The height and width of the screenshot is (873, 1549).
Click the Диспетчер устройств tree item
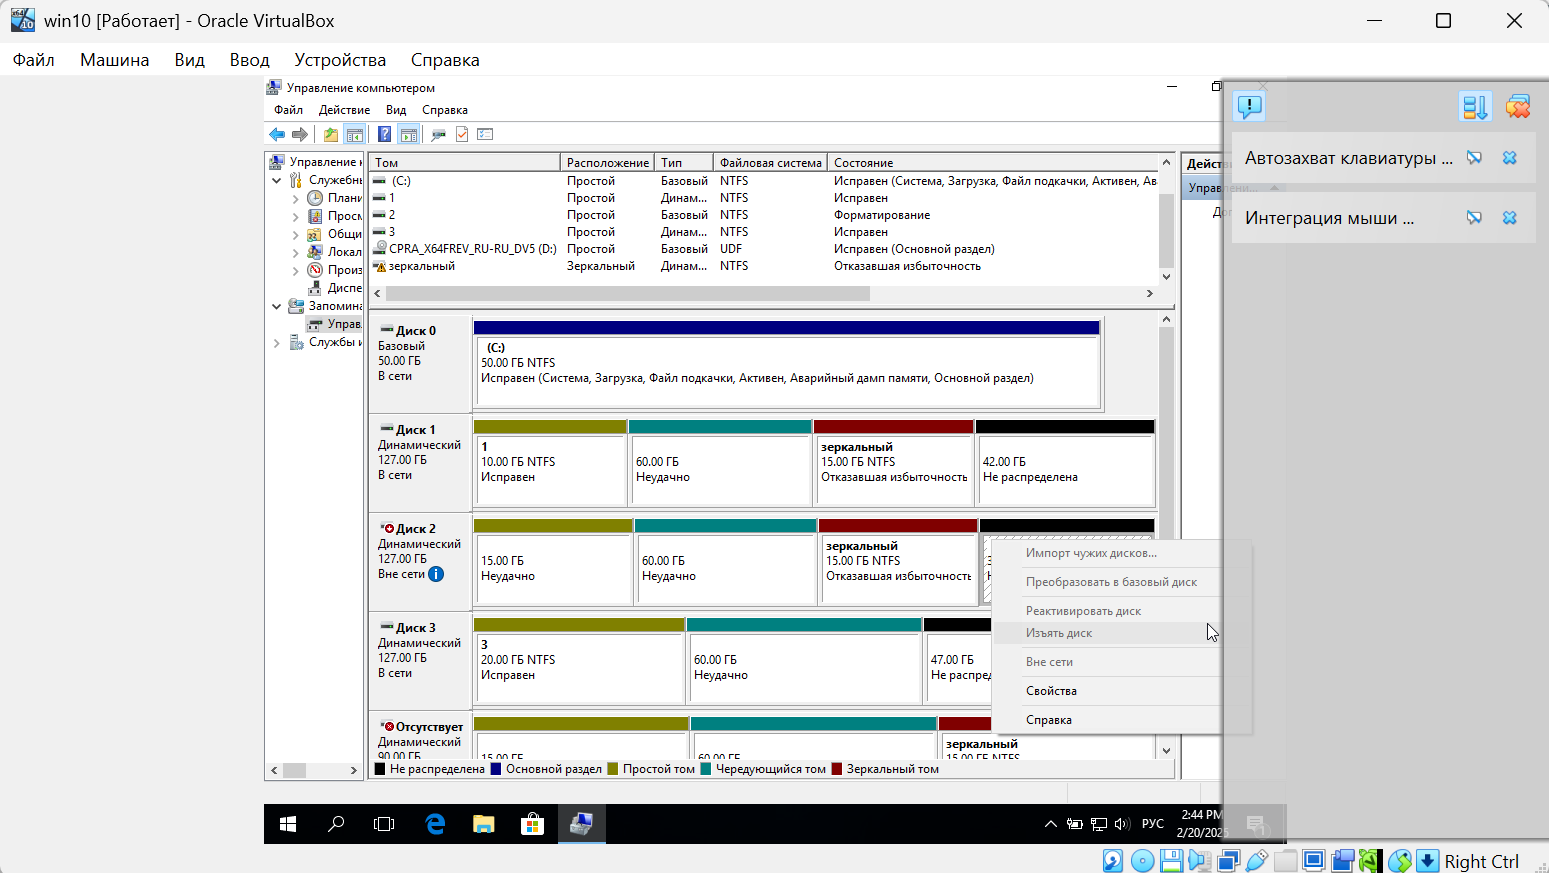[334, 288]
